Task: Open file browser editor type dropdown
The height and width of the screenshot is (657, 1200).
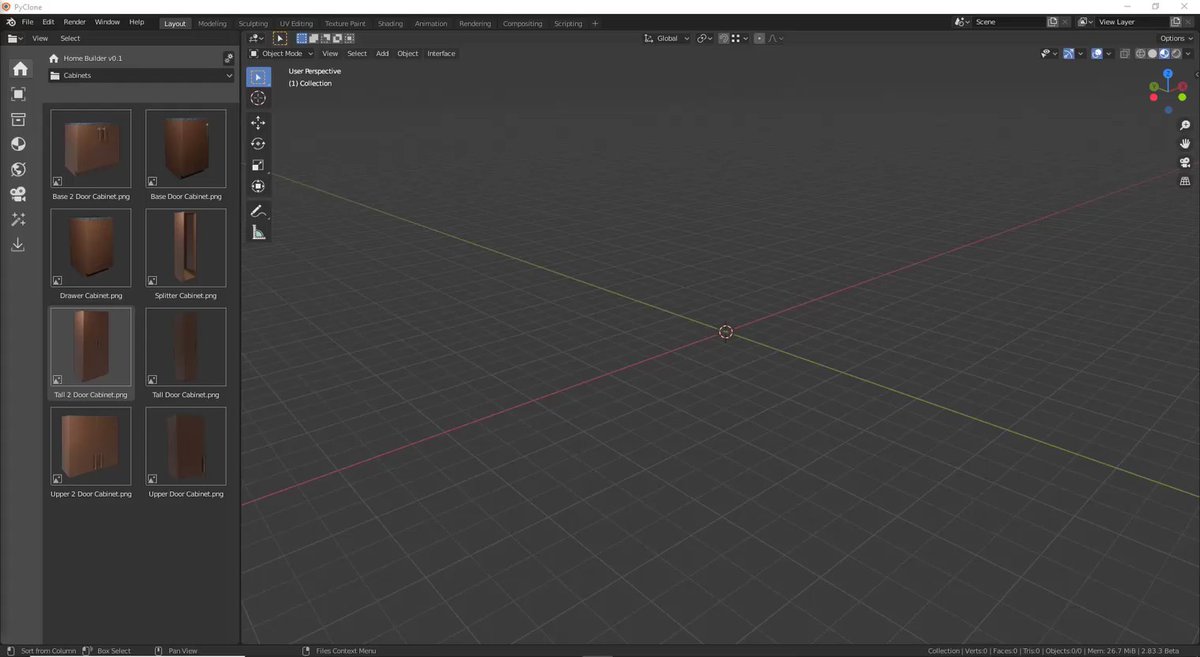Action: (x=15, y=38)
